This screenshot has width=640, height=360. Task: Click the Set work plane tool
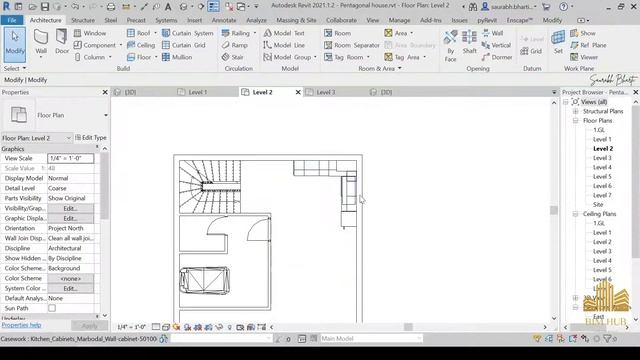[558, 42]
